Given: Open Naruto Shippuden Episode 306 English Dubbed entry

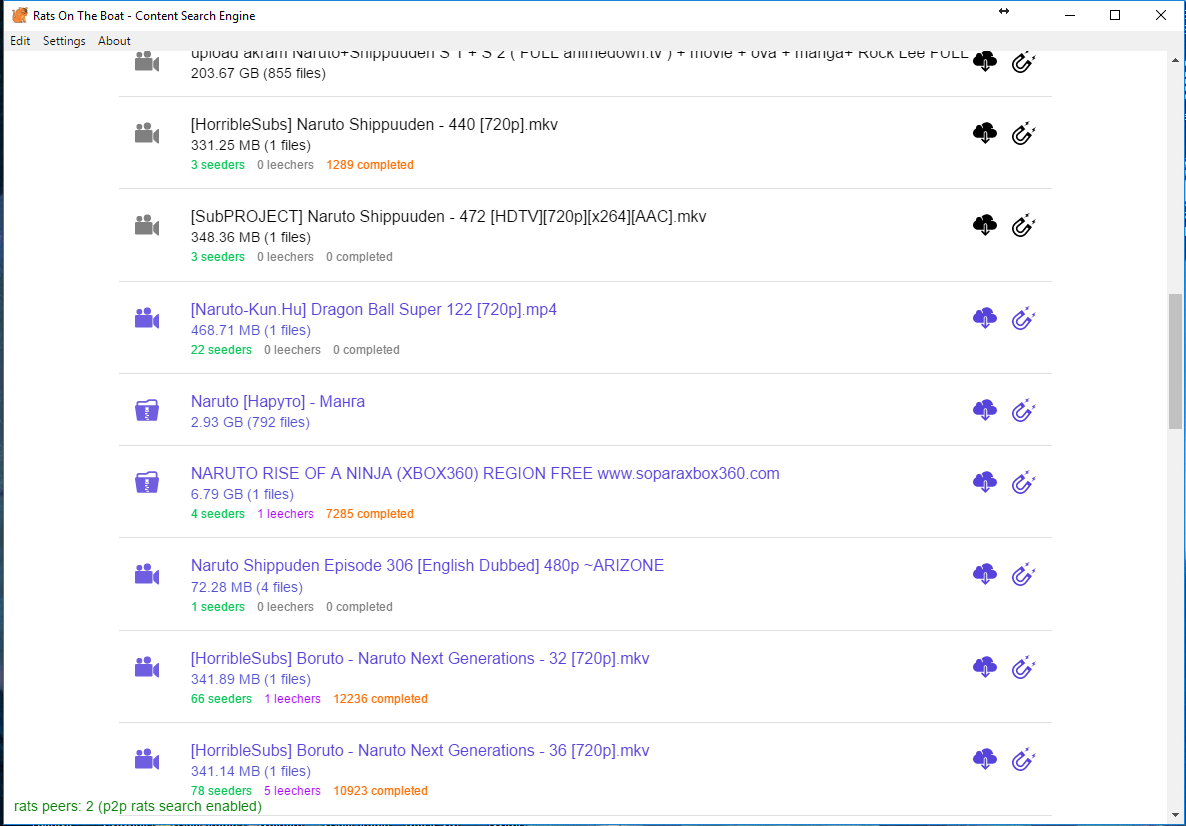Looking at the screenshot, I should coord(427,566).
